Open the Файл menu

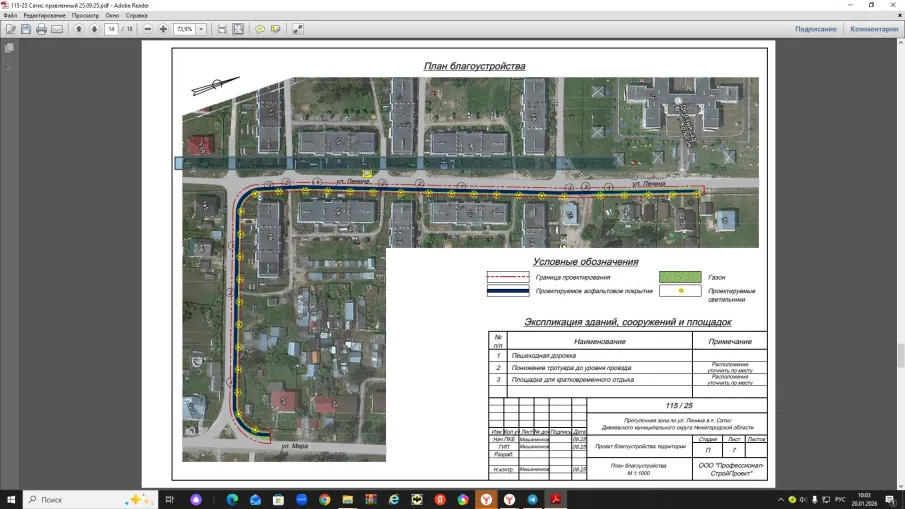10,16
